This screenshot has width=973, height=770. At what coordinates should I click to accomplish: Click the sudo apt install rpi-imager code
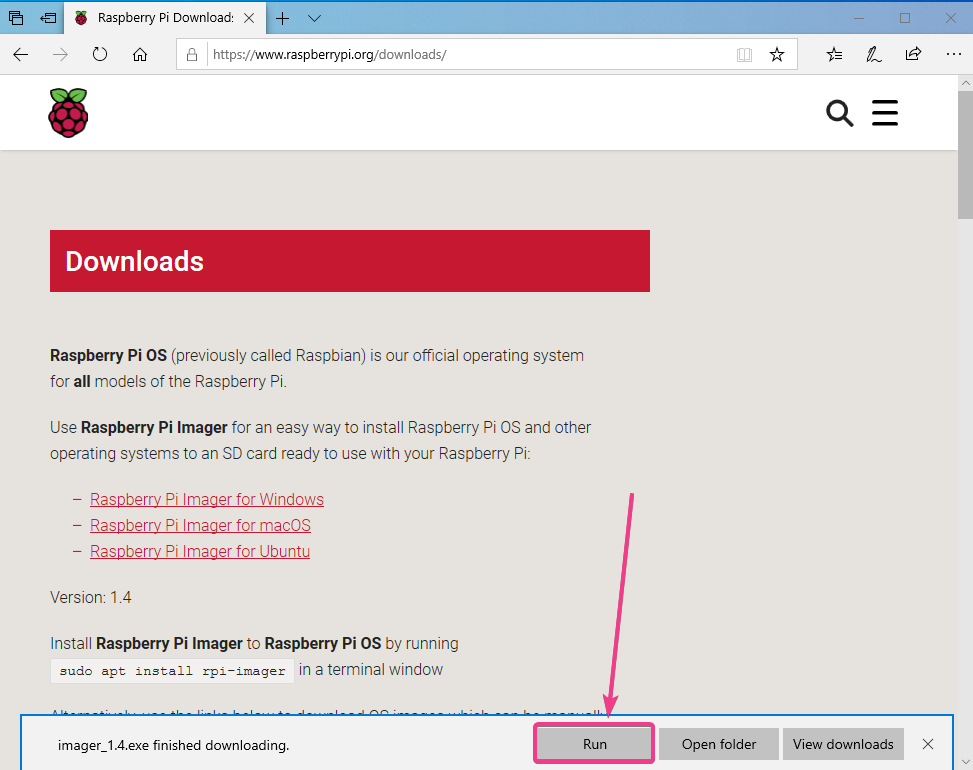pos(172,671)
